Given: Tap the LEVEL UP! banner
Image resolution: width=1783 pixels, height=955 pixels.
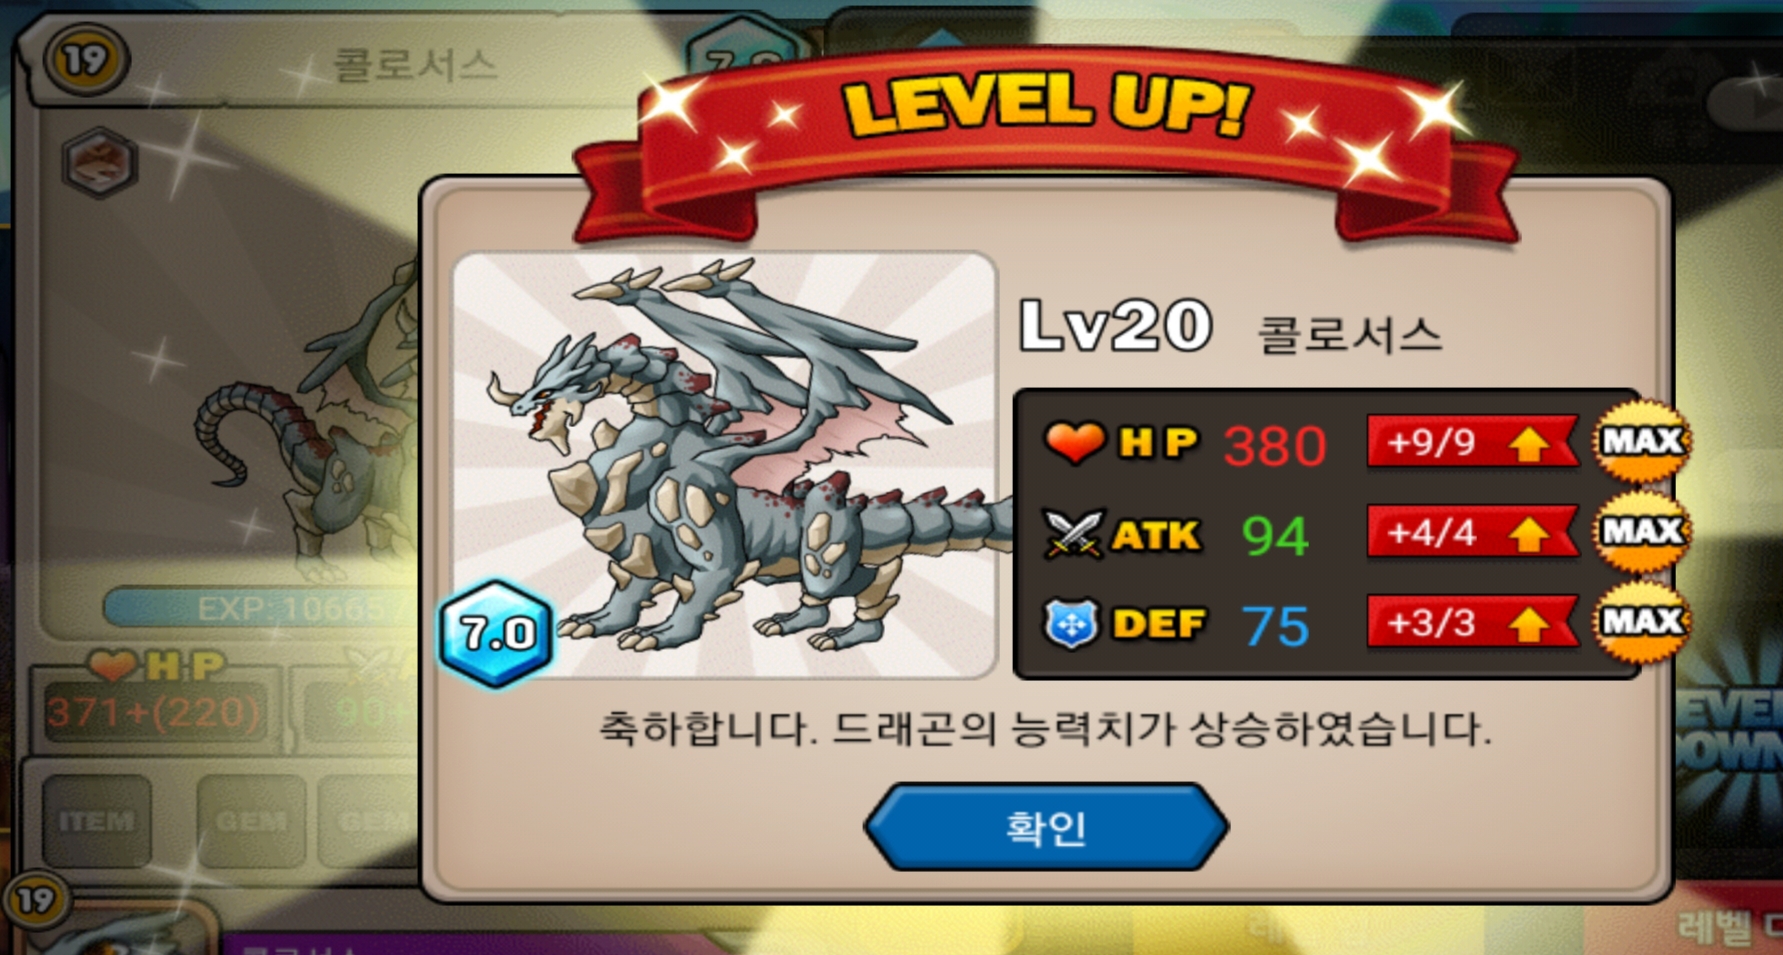Looking at the screenshot, I should [x=1046, y=130].
